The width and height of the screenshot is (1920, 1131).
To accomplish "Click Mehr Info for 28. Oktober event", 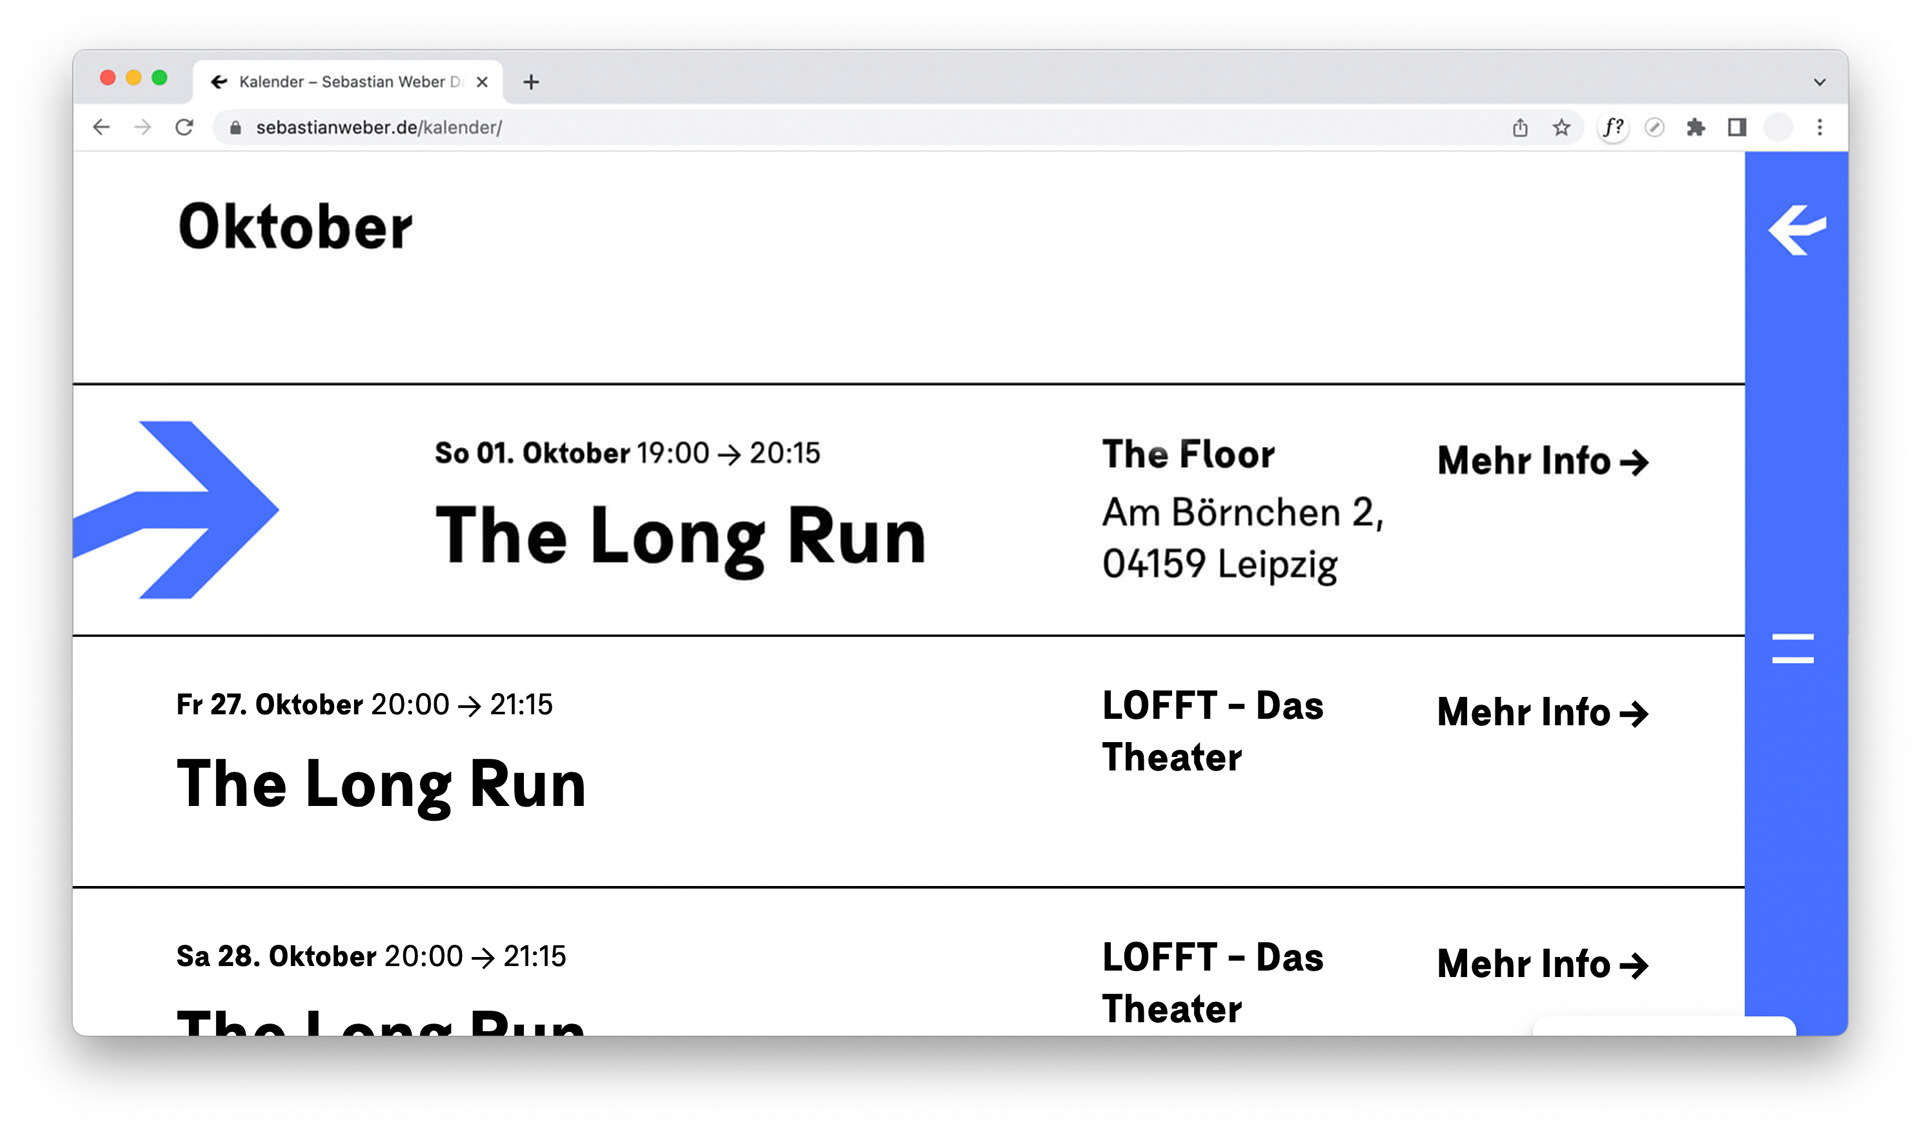I will pyautogui.click(x=1542, y=964).
